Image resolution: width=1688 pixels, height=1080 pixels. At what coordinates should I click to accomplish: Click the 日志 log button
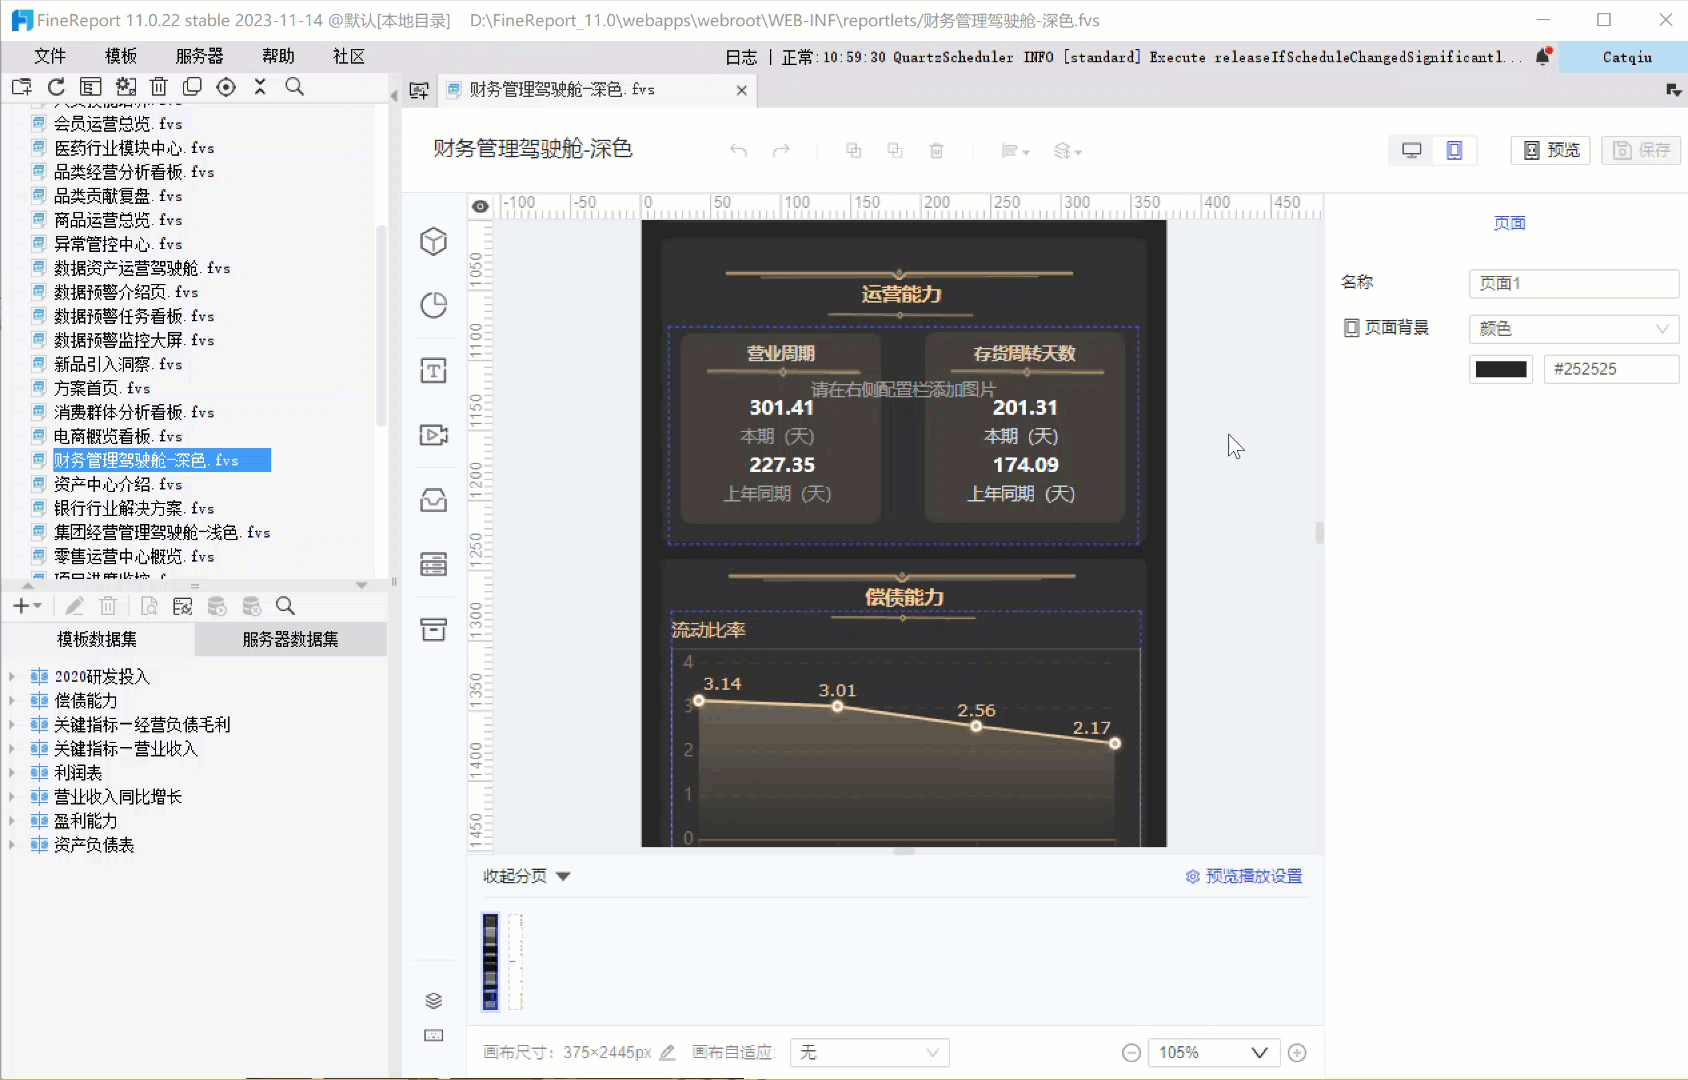point(741,57)
